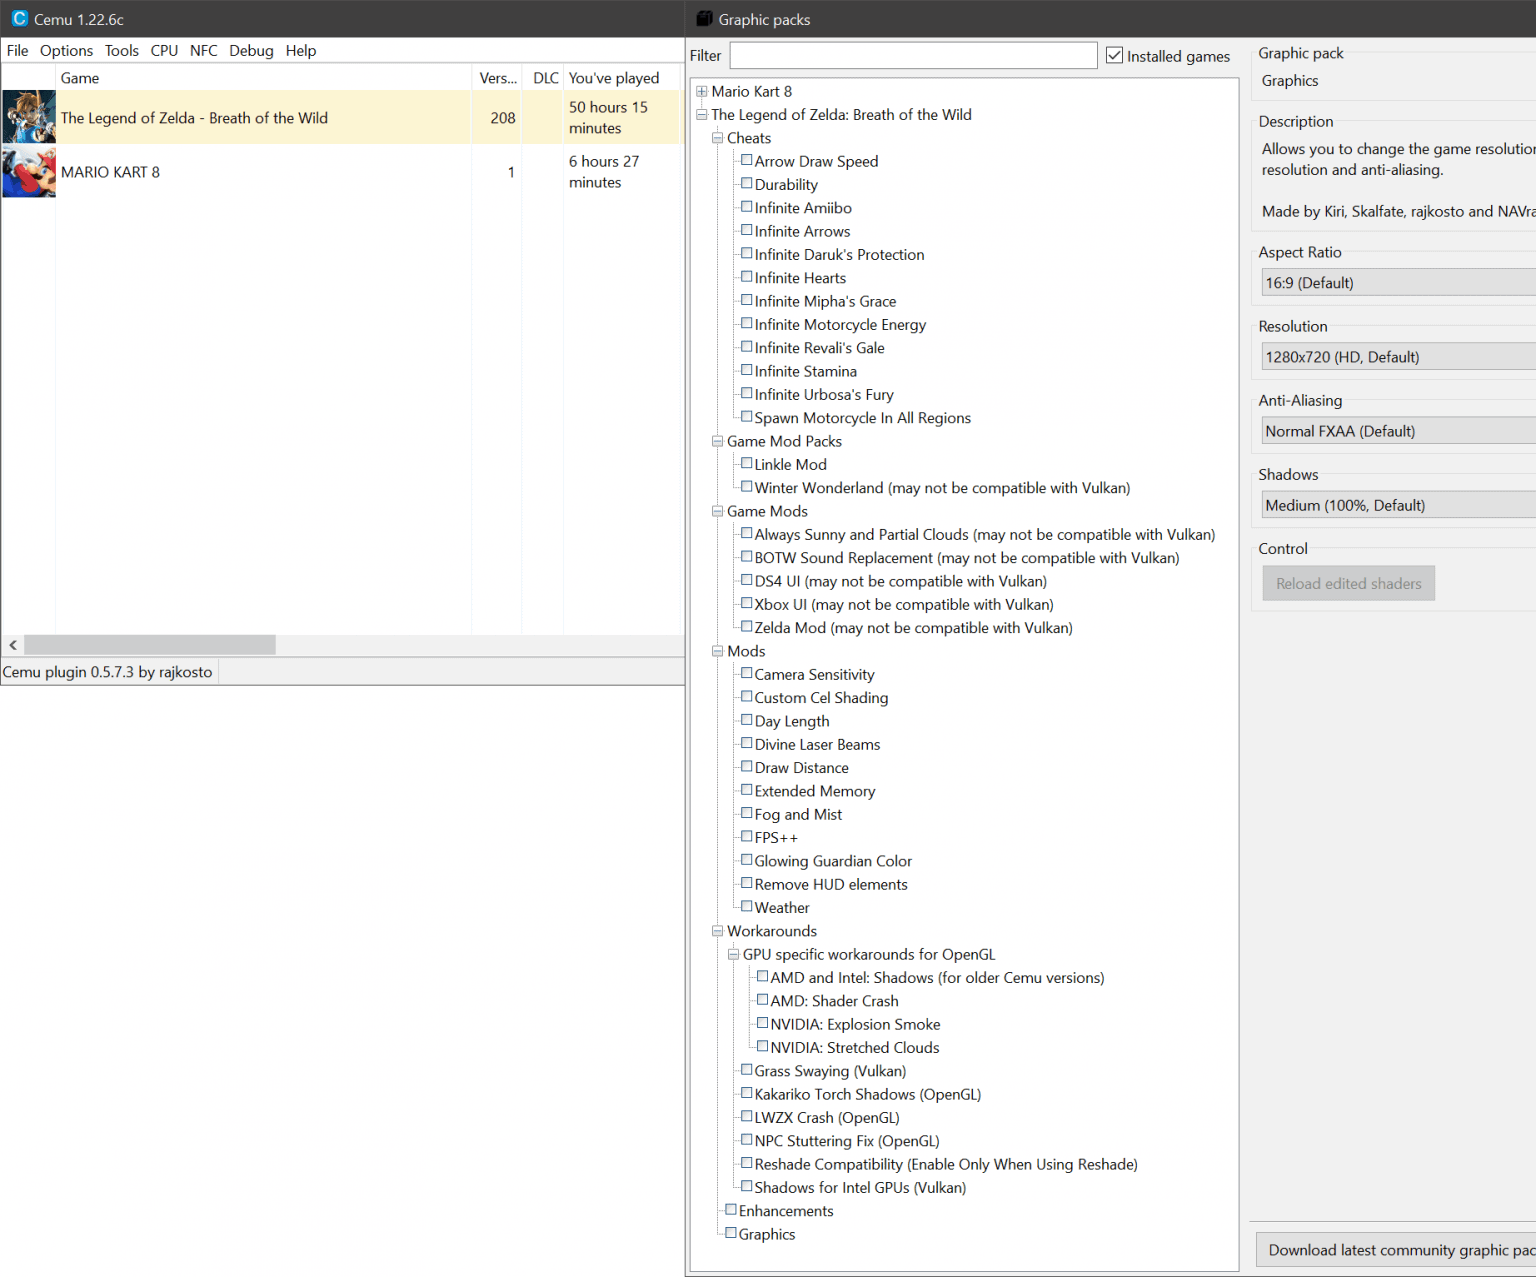
Task: Enable the FPS++ mod
Action: point(747,836)
